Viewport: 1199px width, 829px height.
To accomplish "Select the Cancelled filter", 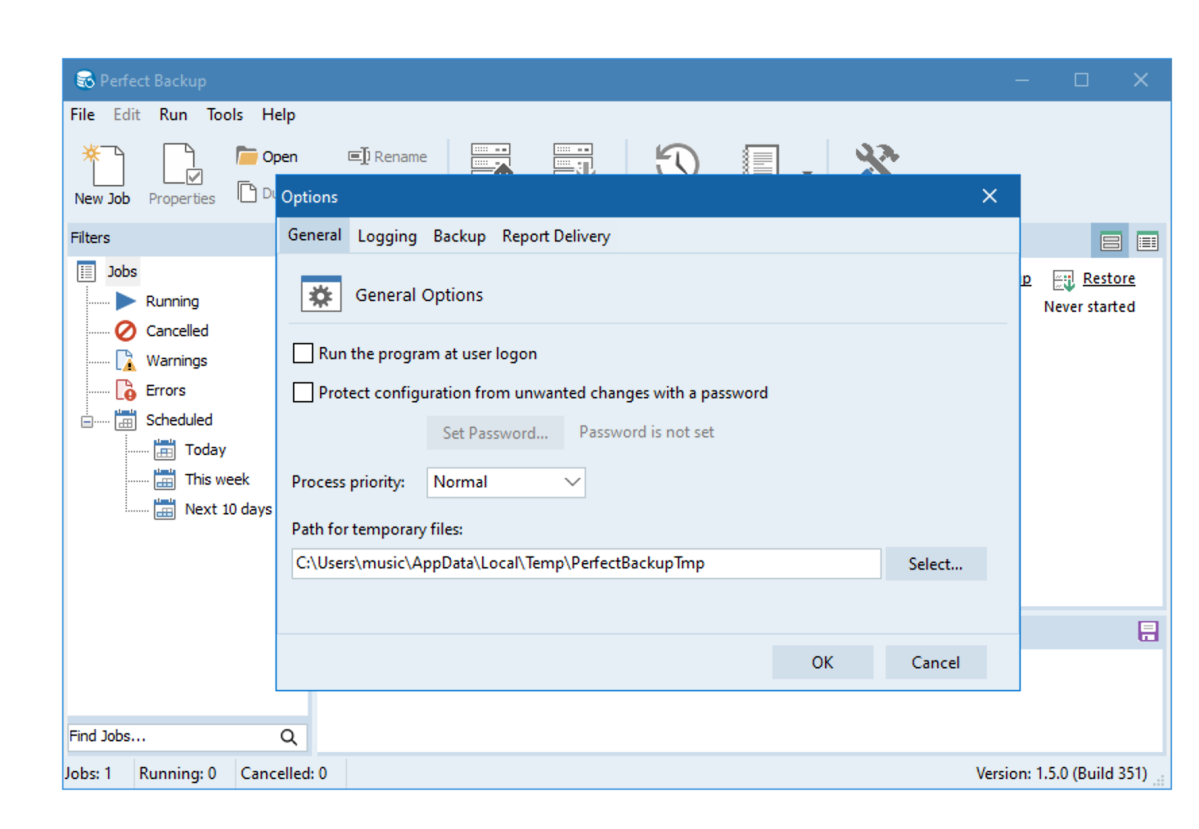I will coord(177,331).
